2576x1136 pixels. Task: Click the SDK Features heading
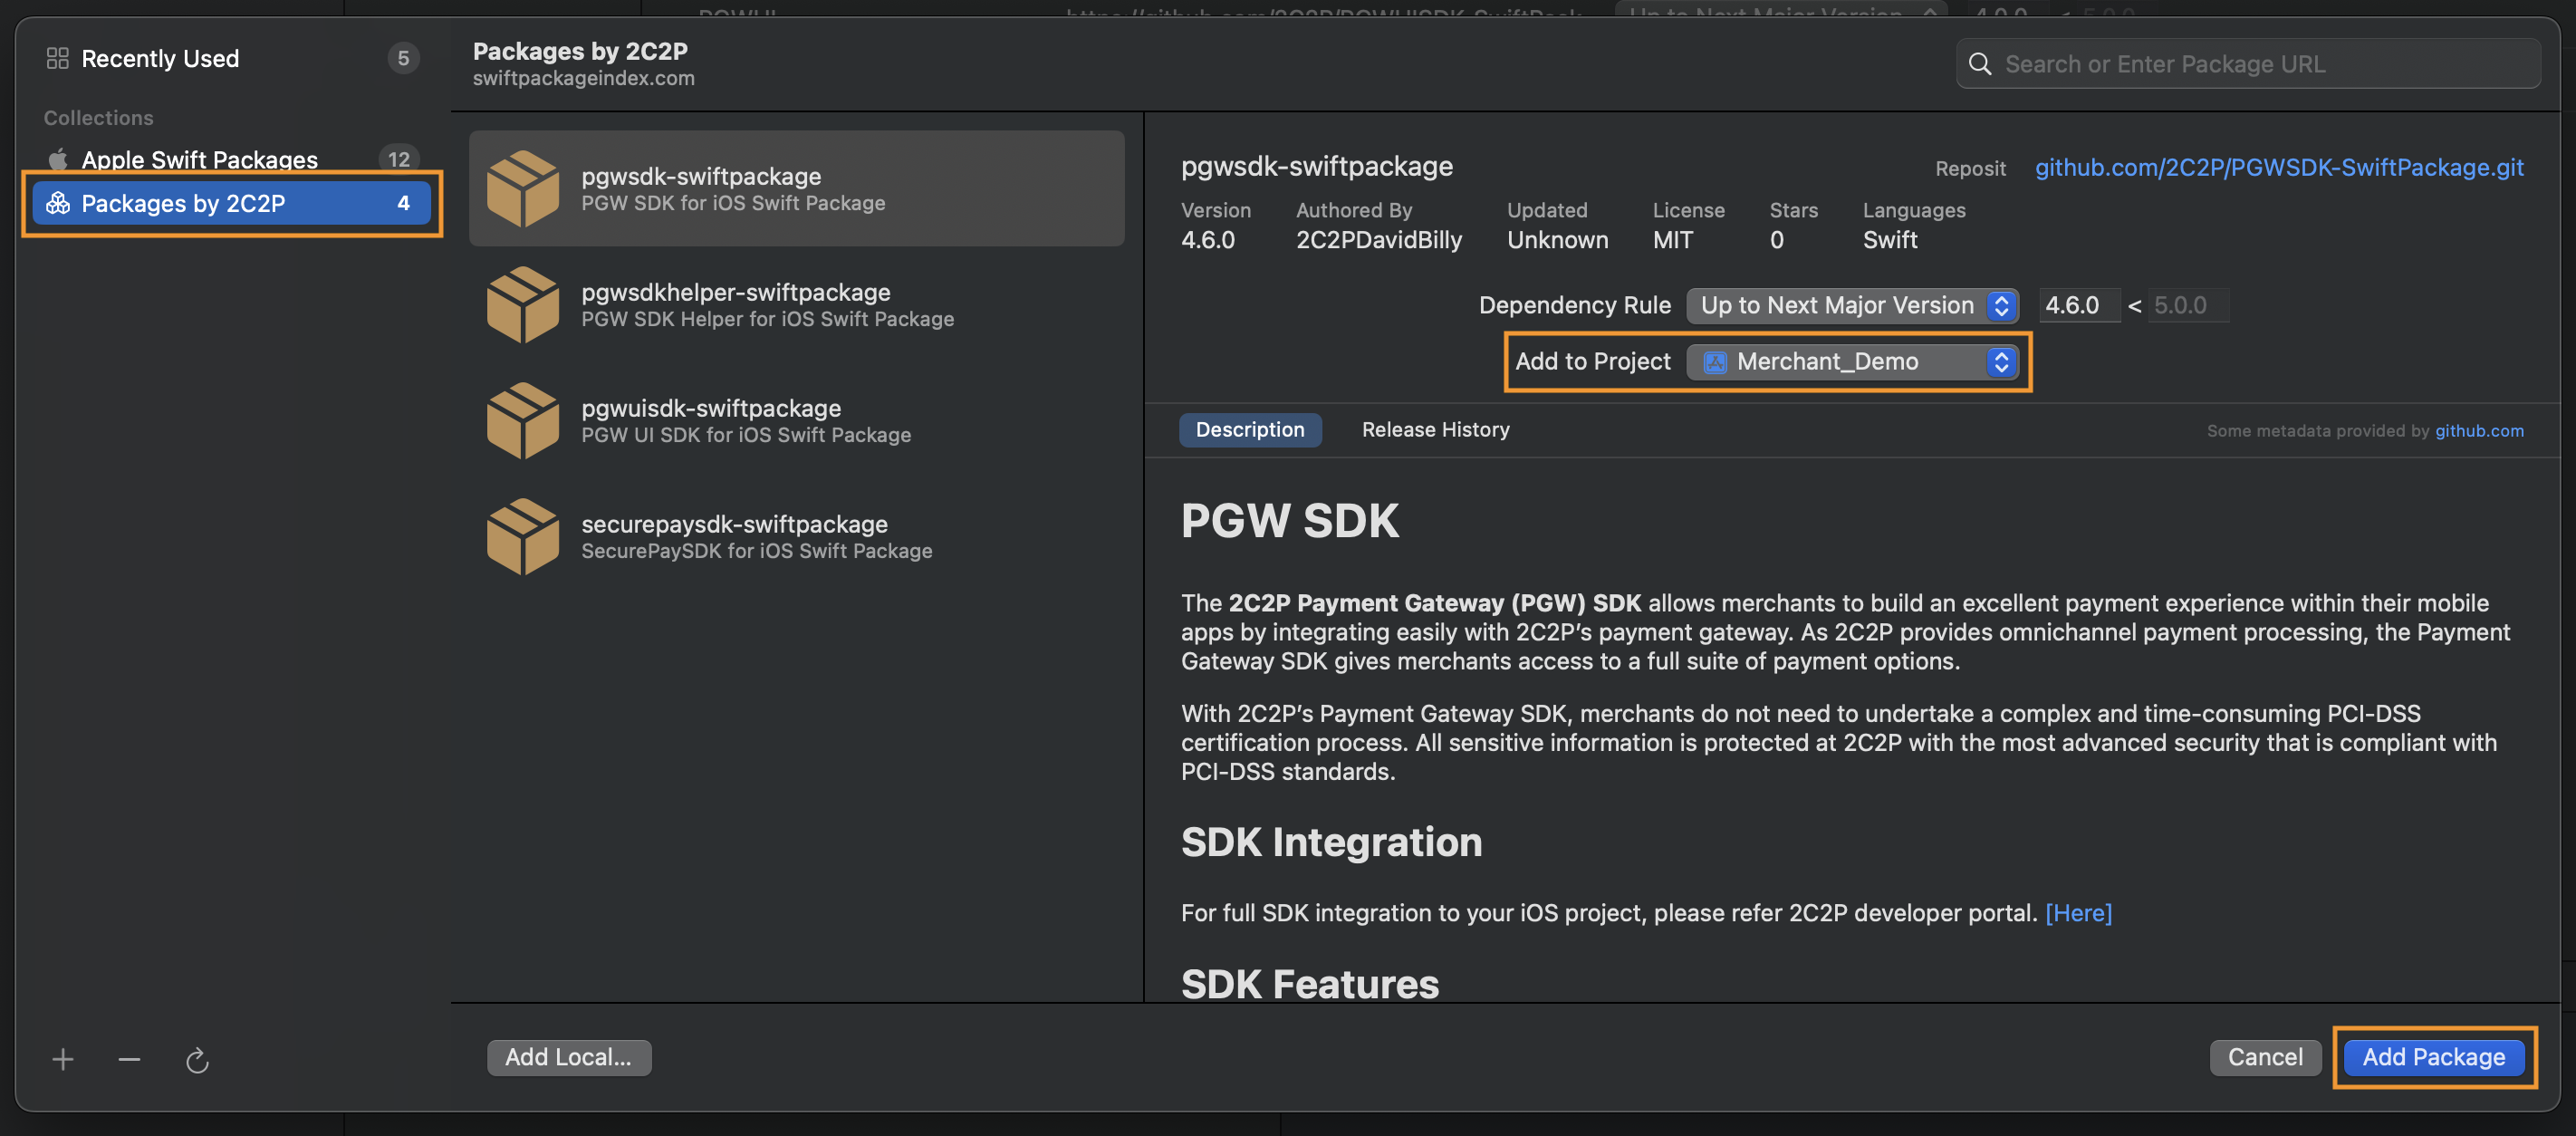click(1309, 984)
